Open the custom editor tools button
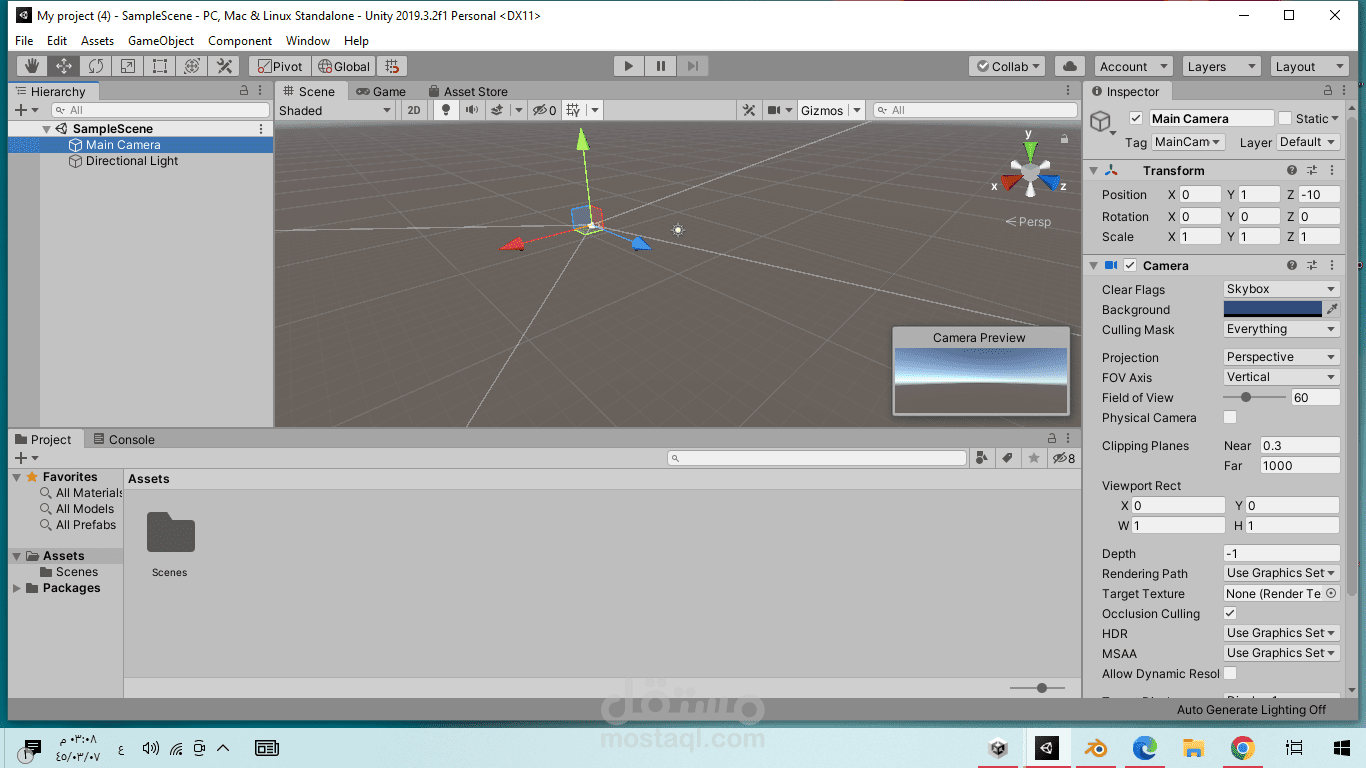The width and height of the screenshot is (1366, 768). [225, 66]
